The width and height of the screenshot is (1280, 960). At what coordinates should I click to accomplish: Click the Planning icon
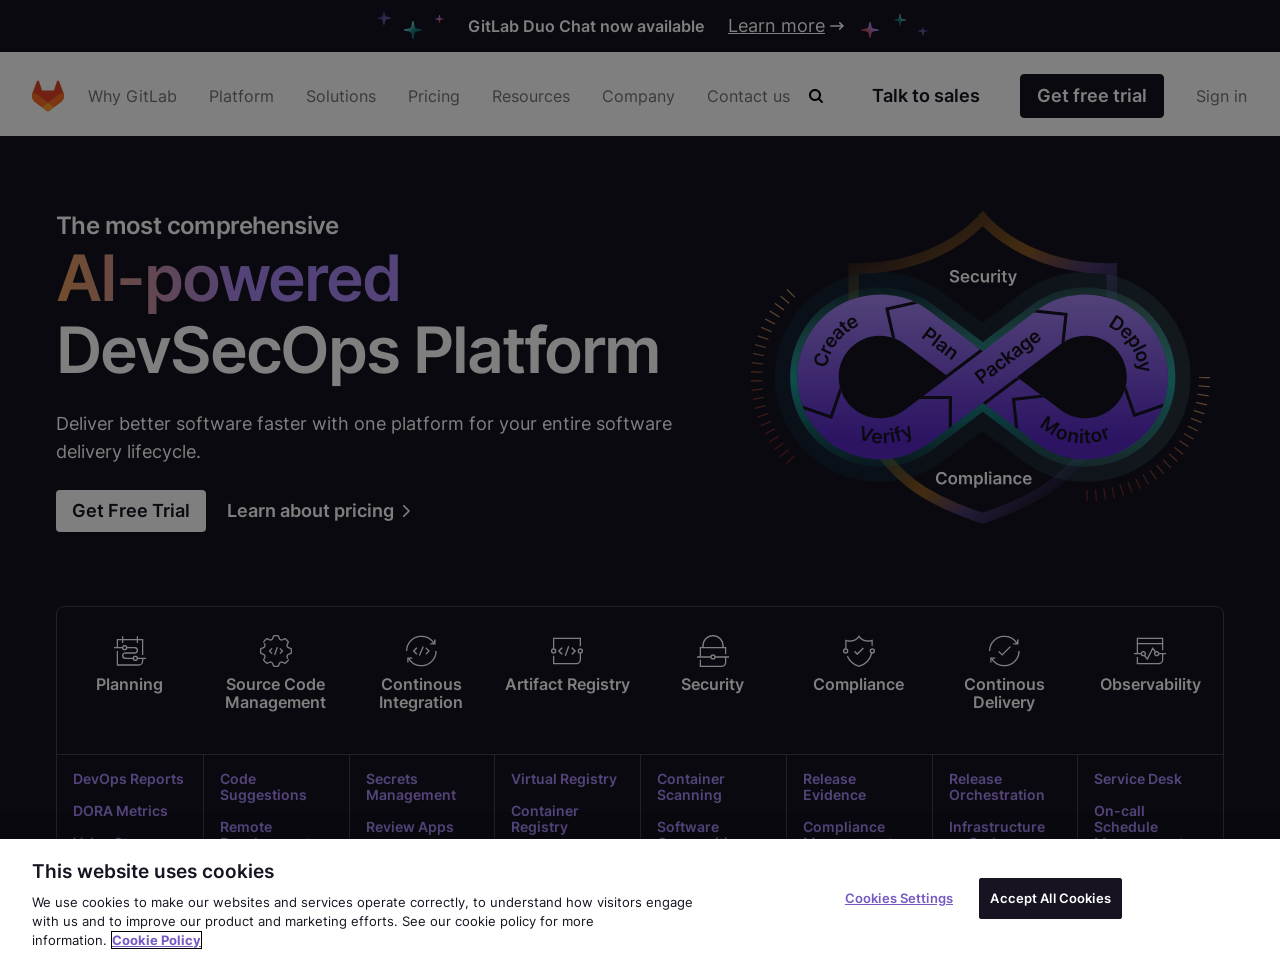pos(130,651)
